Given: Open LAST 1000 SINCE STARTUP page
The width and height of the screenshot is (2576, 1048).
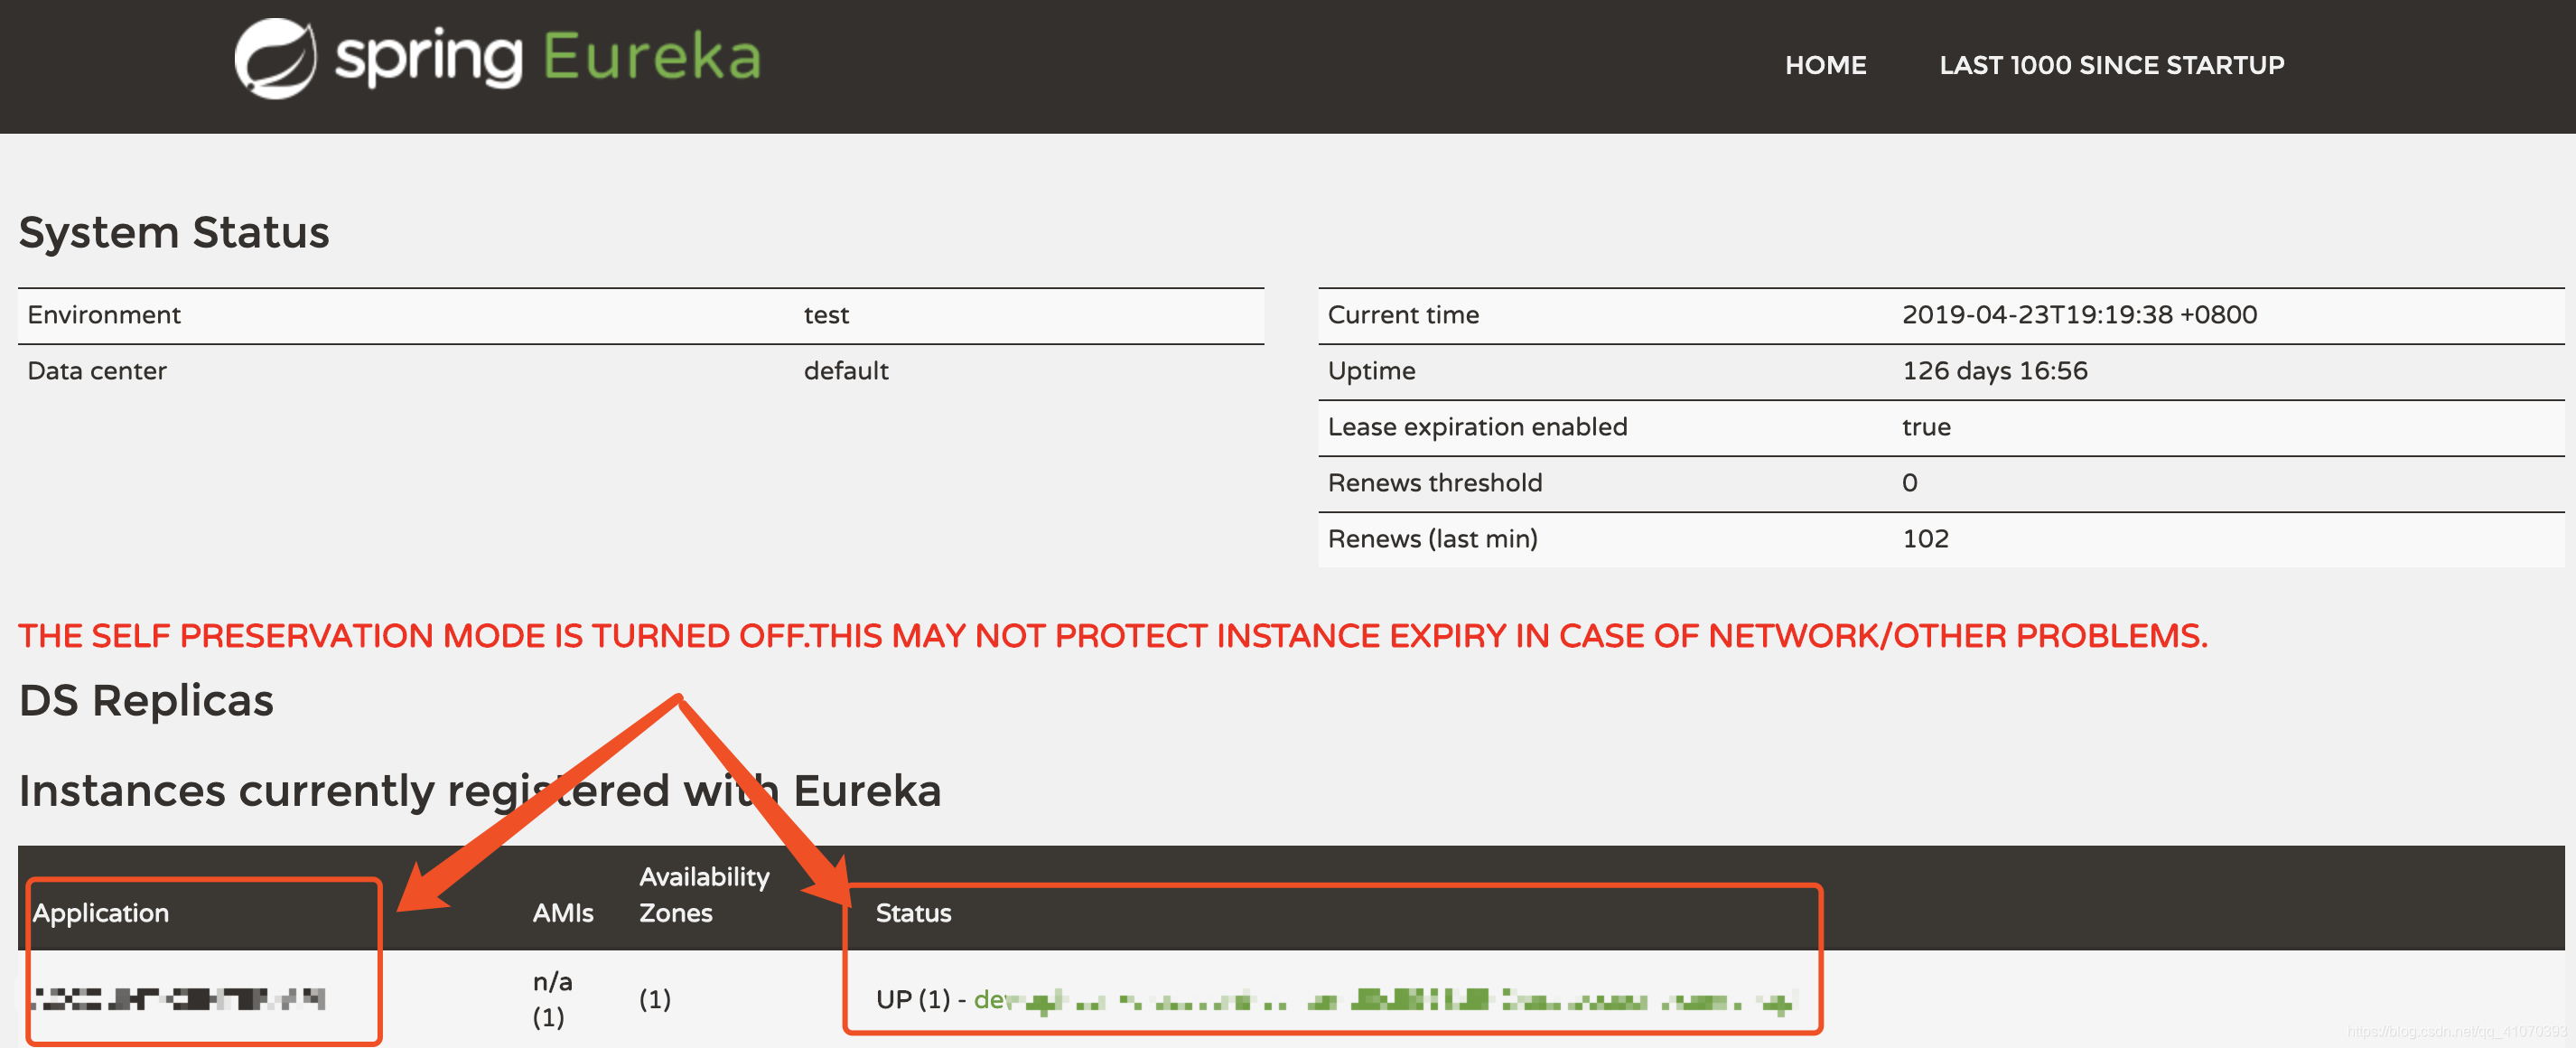Looking at the screenshot, I should (2111, 65).
